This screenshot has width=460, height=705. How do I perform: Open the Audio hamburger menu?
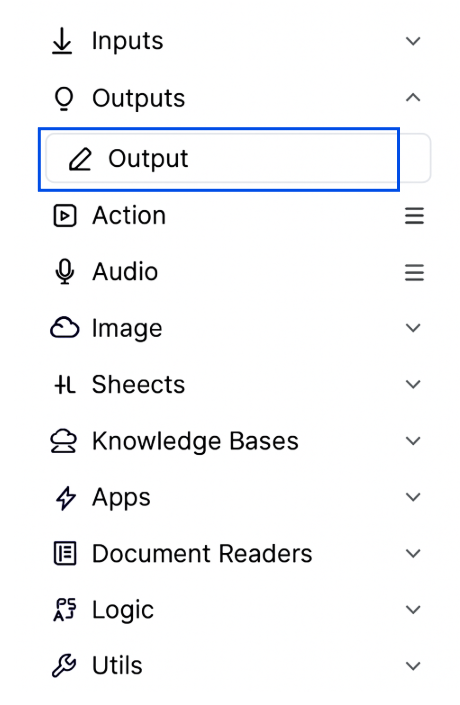(x=414, y=272)
